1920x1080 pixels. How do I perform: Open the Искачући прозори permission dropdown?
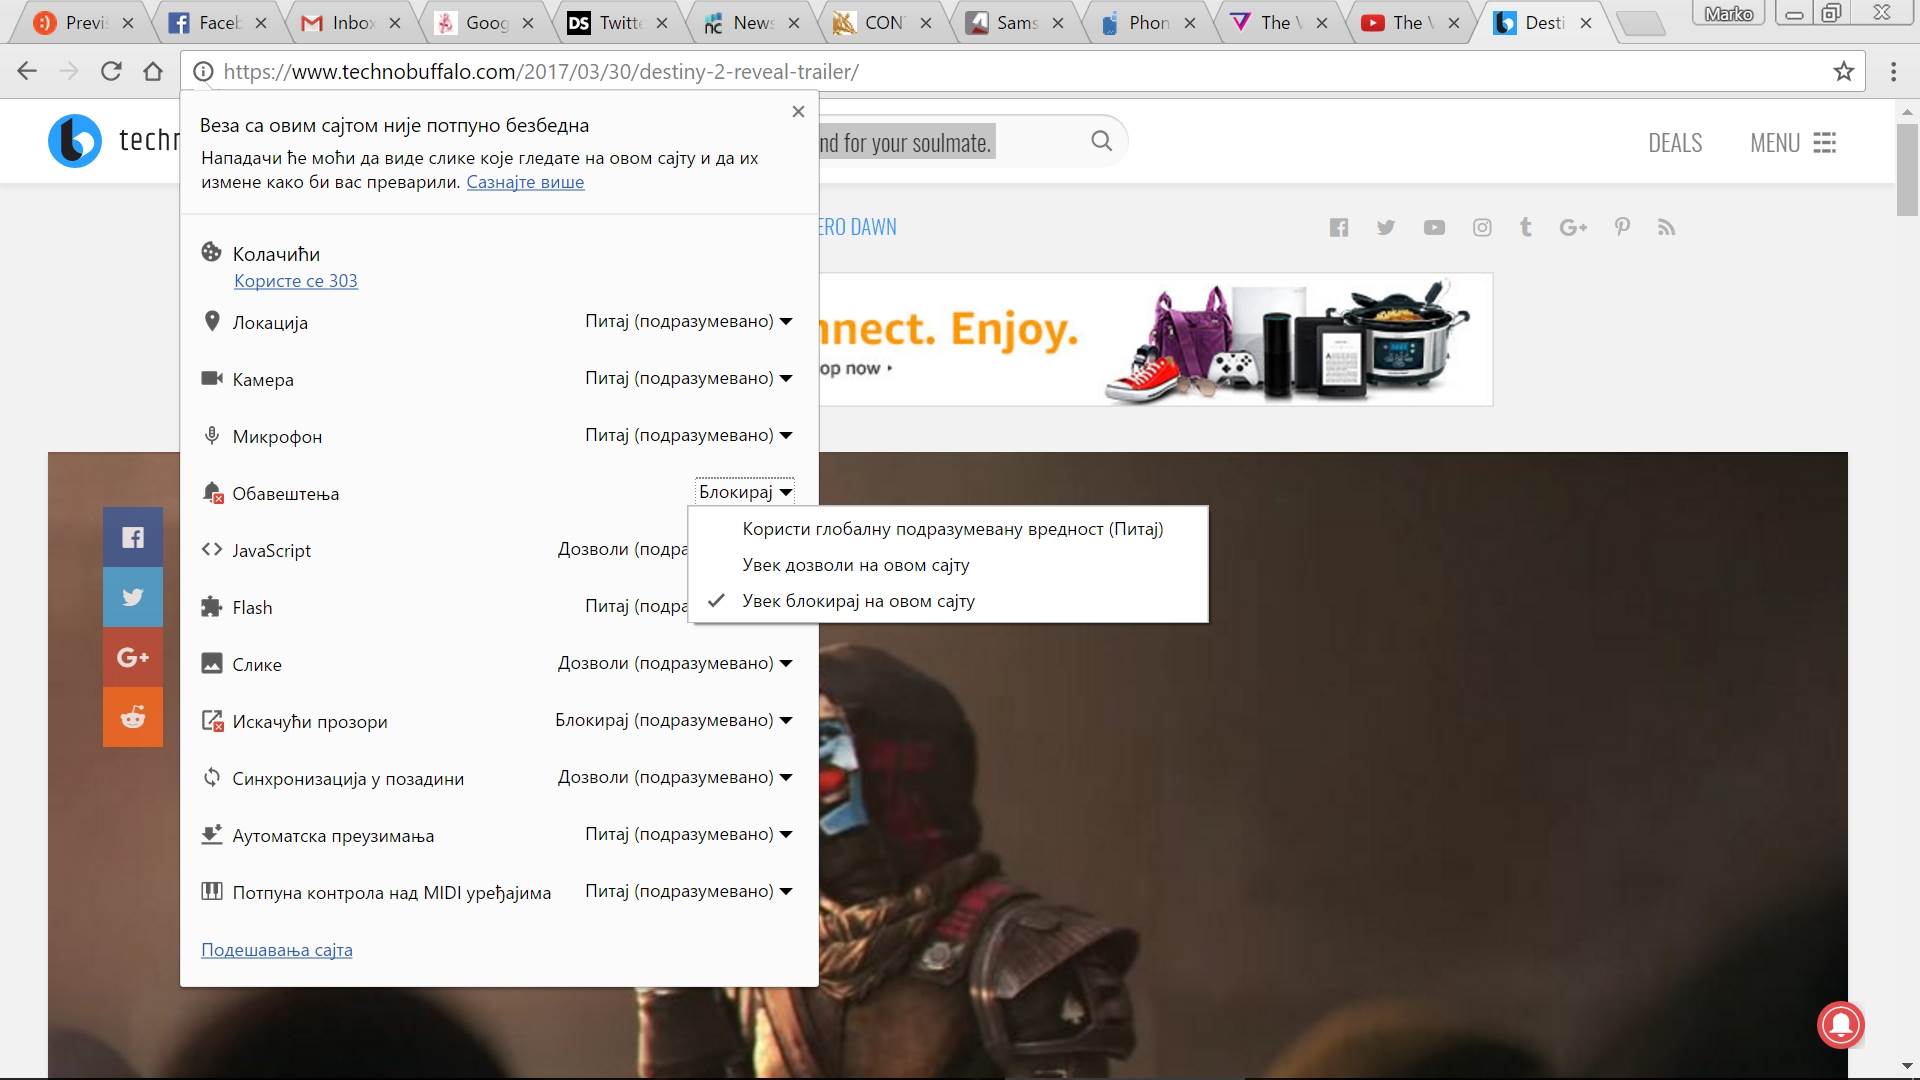[673, 721]
